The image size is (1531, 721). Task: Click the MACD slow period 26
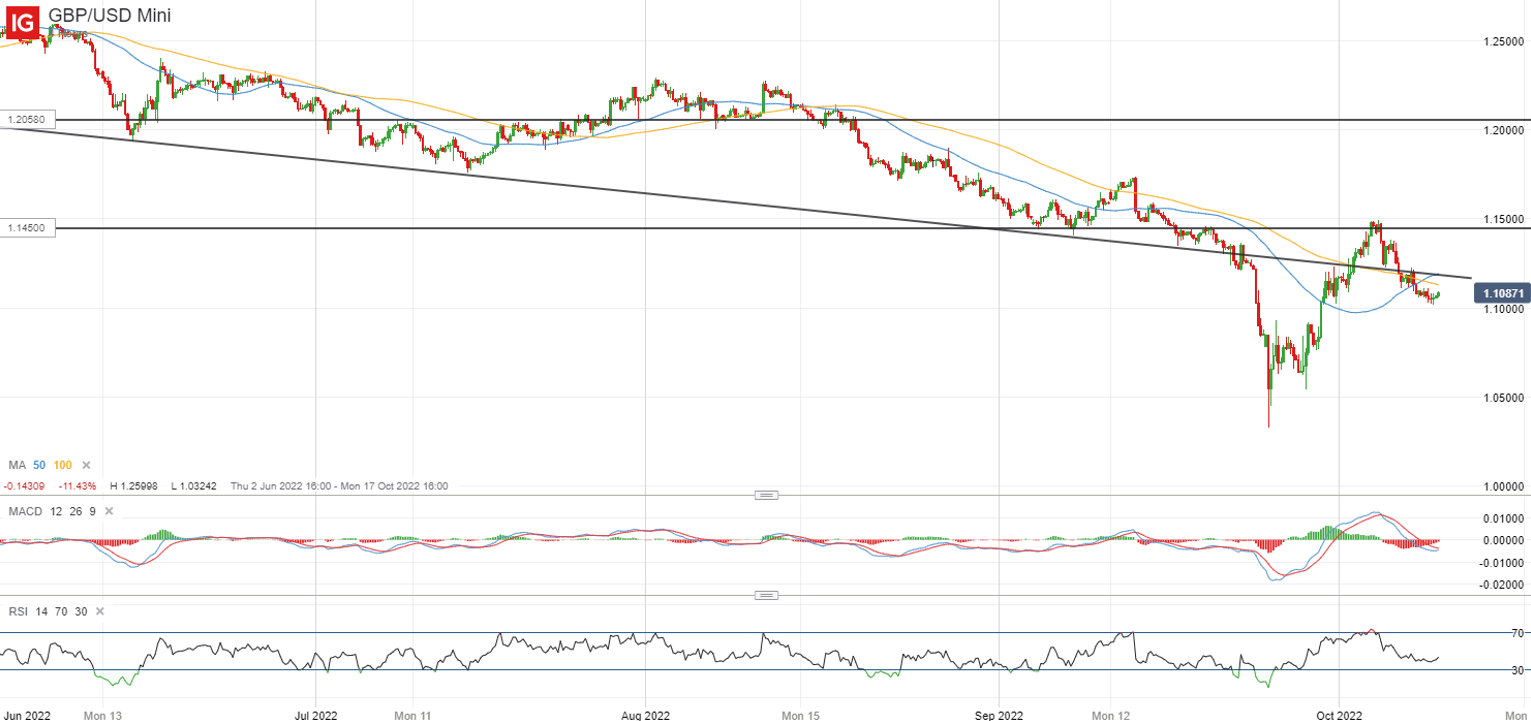[x=75, y=512]
